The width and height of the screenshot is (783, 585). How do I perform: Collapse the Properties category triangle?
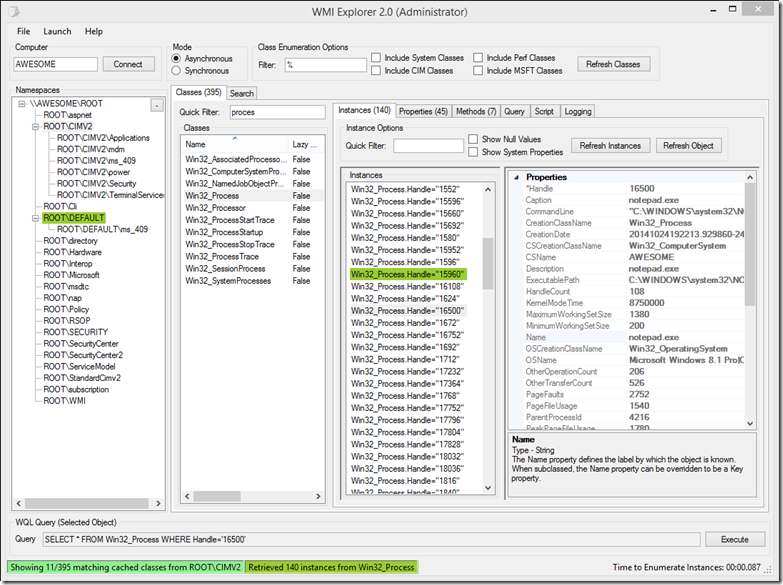click(516, 177)
